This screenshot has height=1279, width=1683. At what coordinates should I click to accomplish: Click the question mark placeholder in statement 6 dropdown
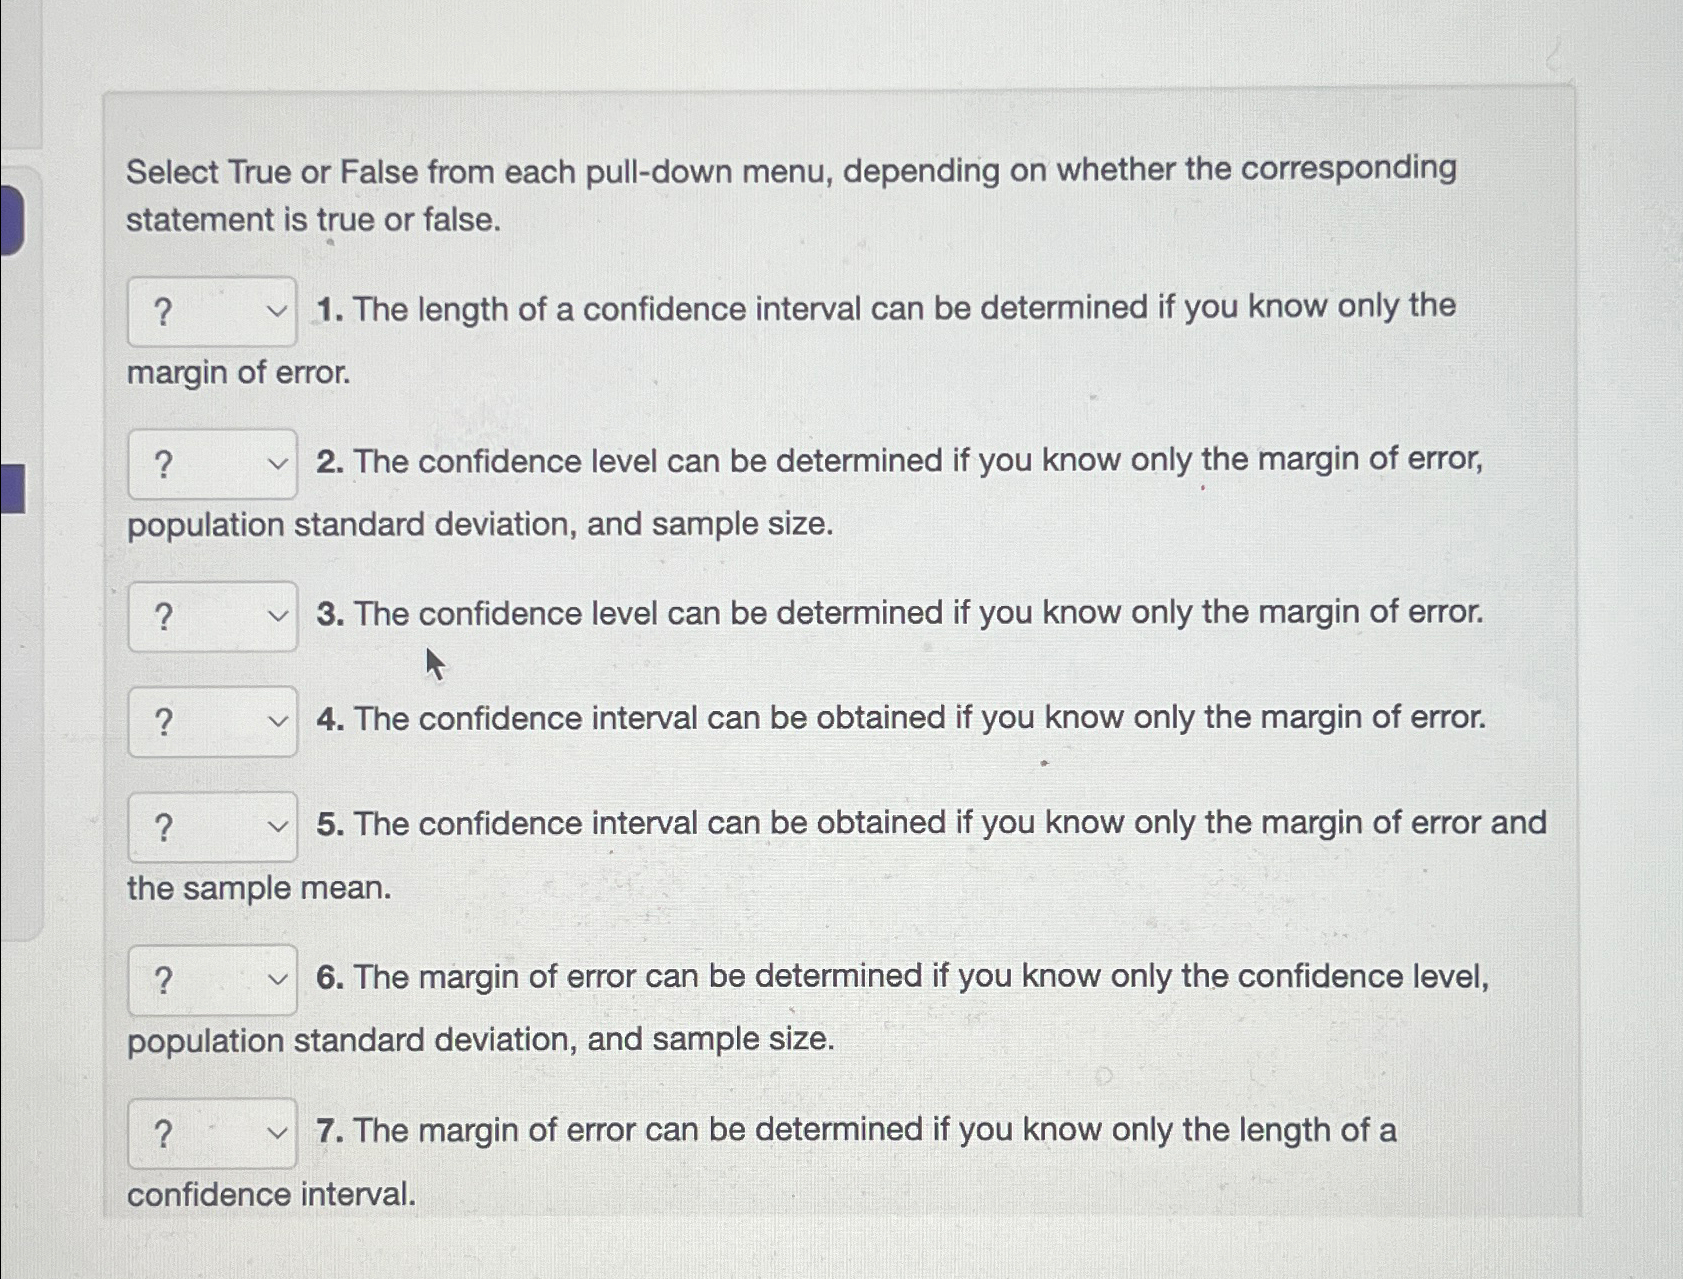click(x=163, y=979)
